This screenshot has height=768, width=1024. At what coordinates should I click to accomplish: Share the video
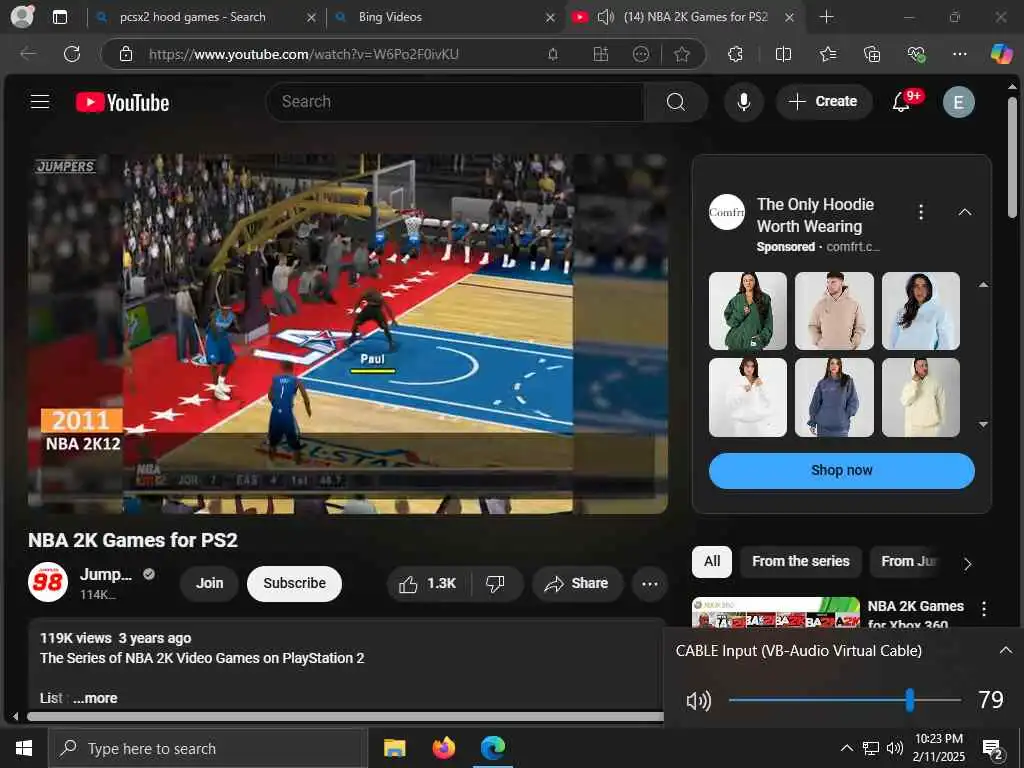click(577, 583)
